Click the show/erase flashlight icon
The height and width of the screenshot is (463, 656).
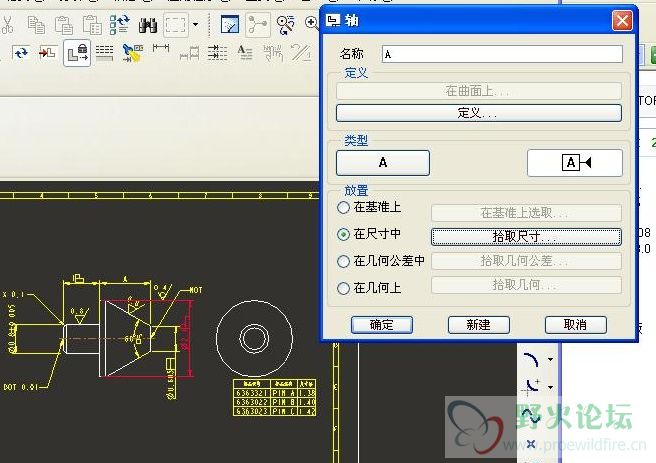coord(133,53)
